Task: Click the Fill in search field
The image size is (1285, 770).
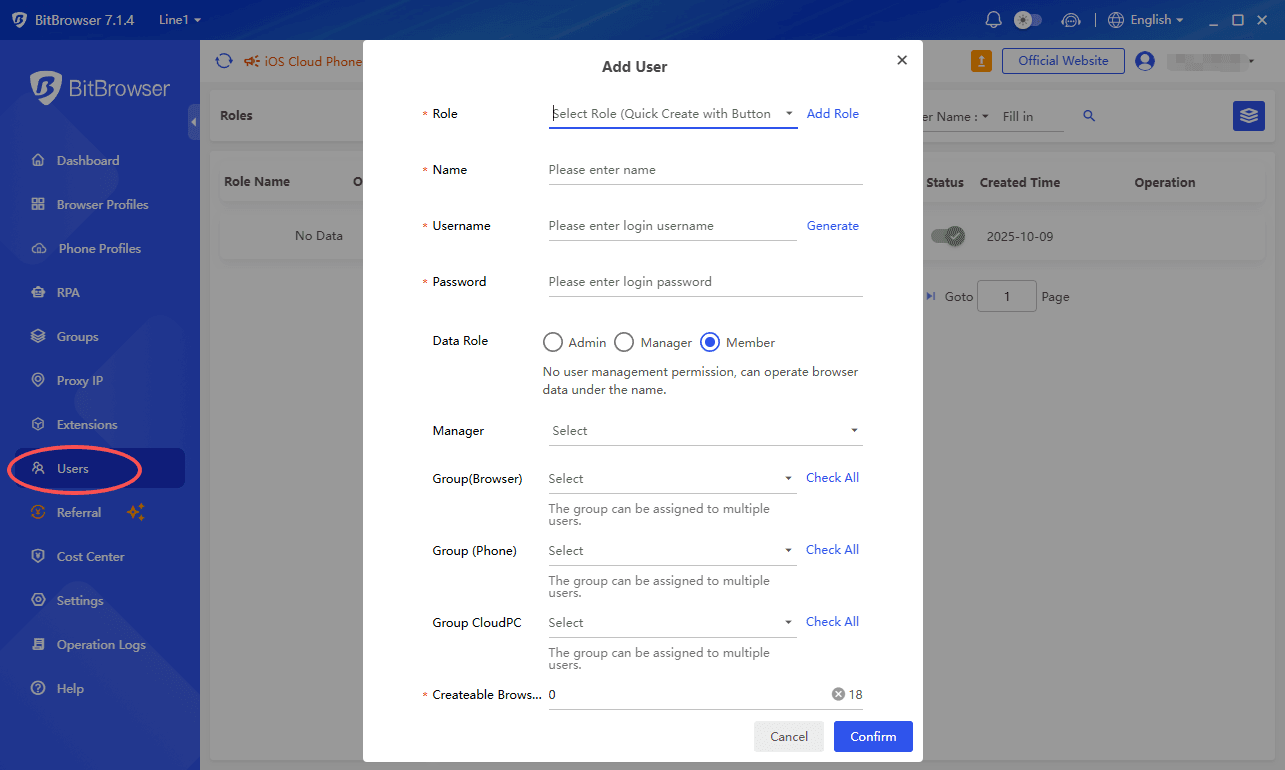Action: 1032,116
